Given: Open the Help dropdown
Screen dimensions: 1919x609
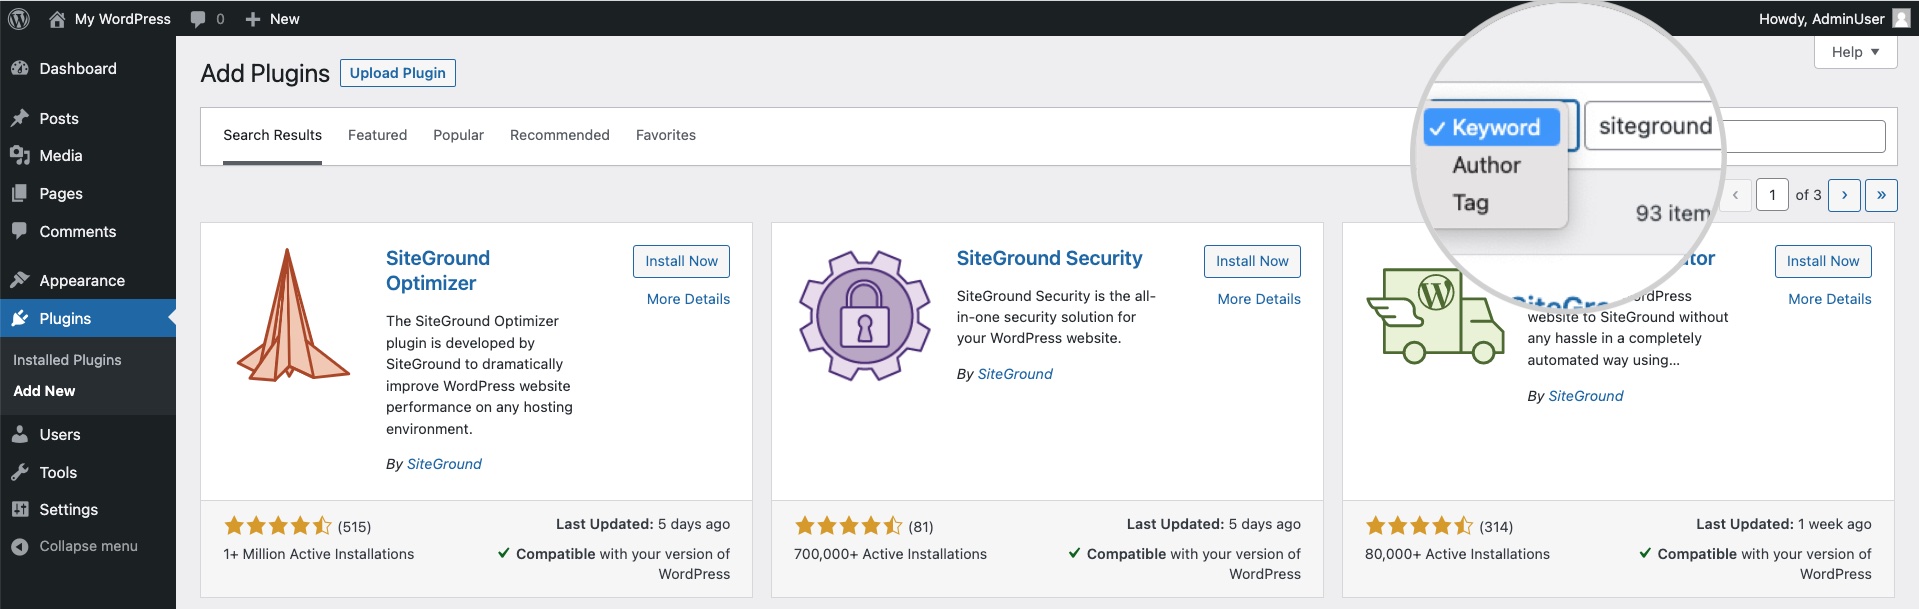Looking at the screenshot, I should (1855, 52).
